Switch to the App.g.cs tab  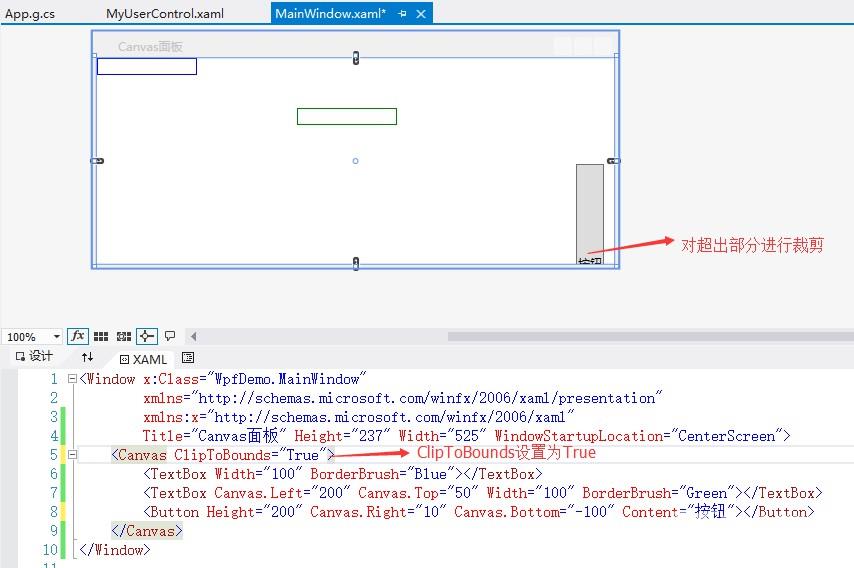click(30, 14)
